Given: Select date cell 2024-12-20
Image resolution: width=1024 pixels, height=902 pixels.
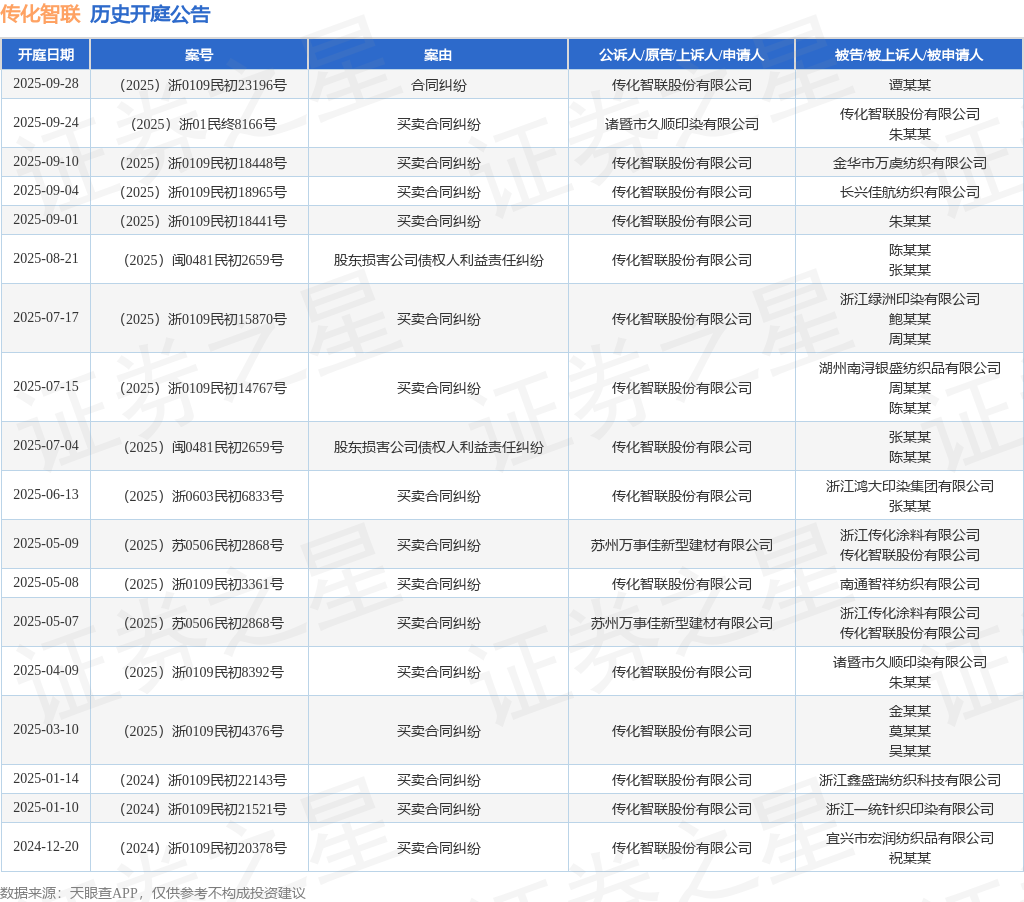Looking at the screenshot, I should click(46, 846).
